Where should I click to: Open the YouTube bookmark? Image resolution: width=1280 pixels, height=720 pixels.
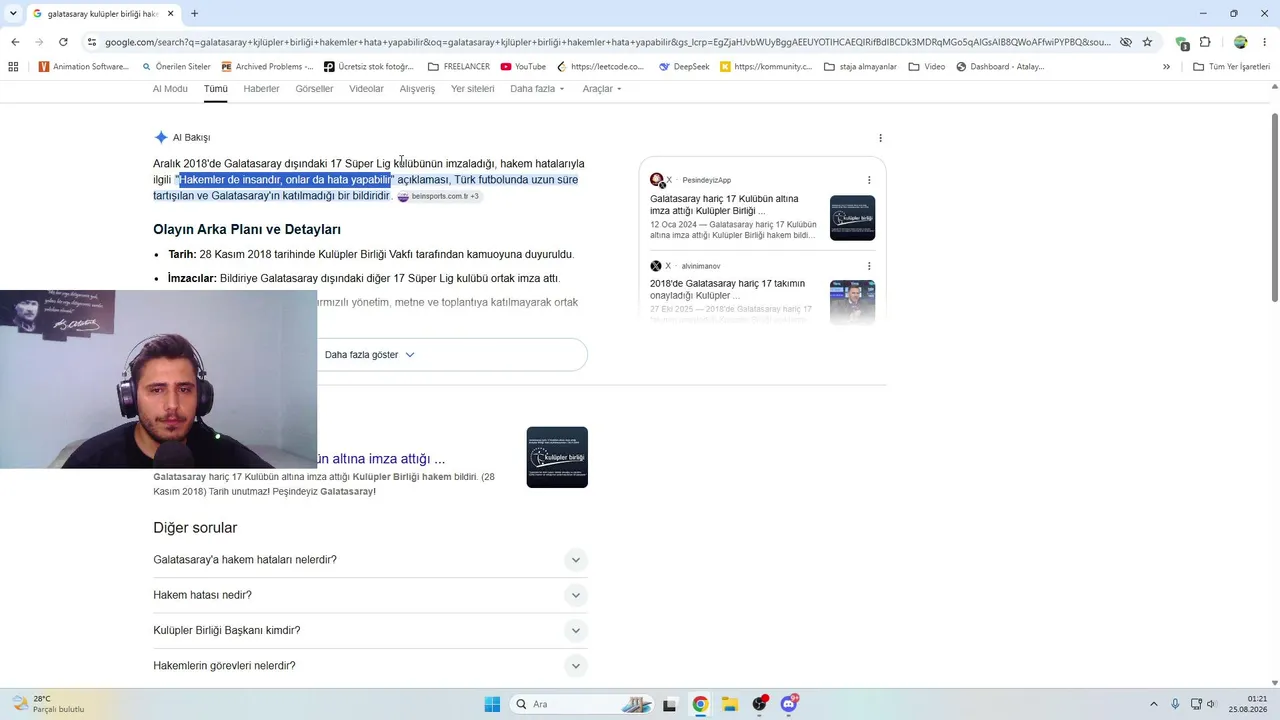523,67
